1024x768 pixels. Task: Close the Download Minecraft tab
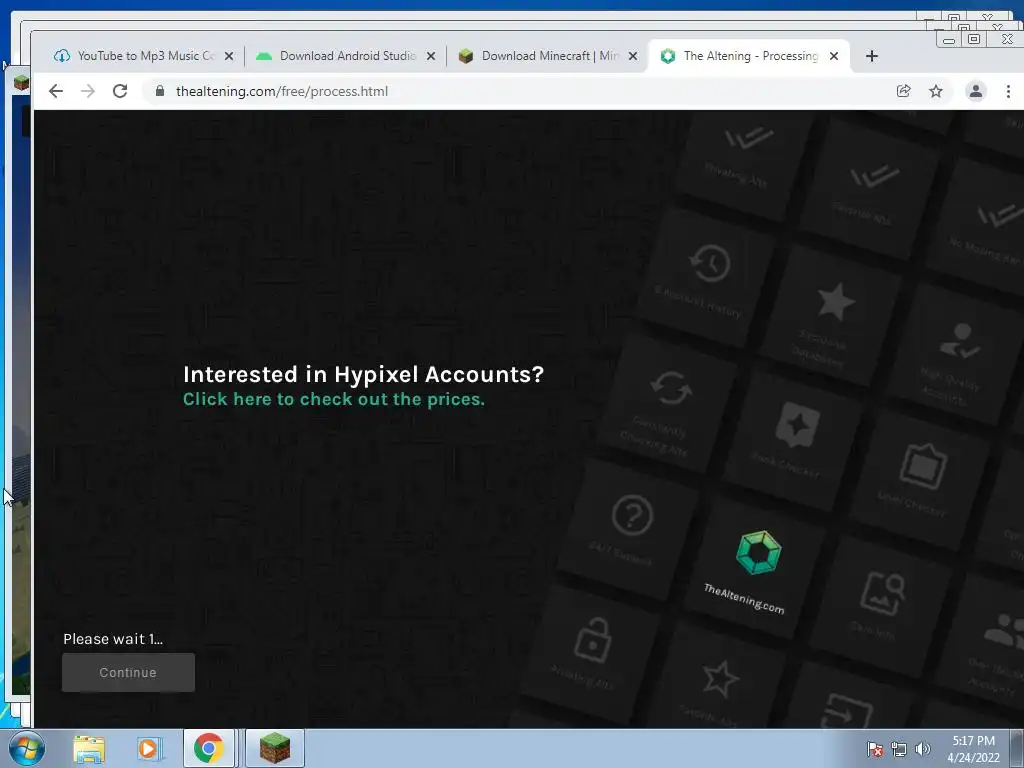[x=633, y=56]
